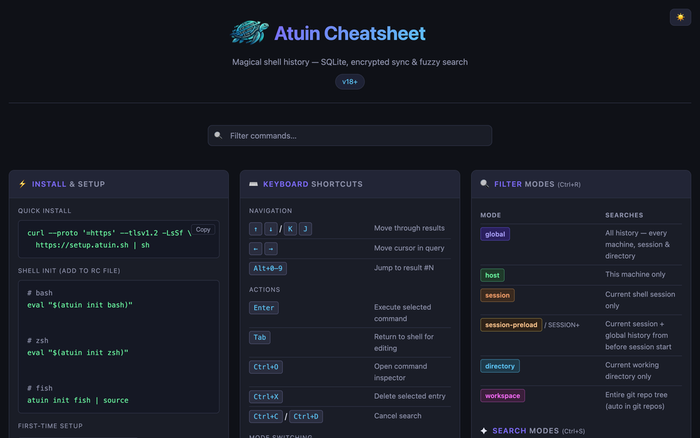Select the global filter mode tag
Viewport: 700px width, 438px height.
pos(495,234)
